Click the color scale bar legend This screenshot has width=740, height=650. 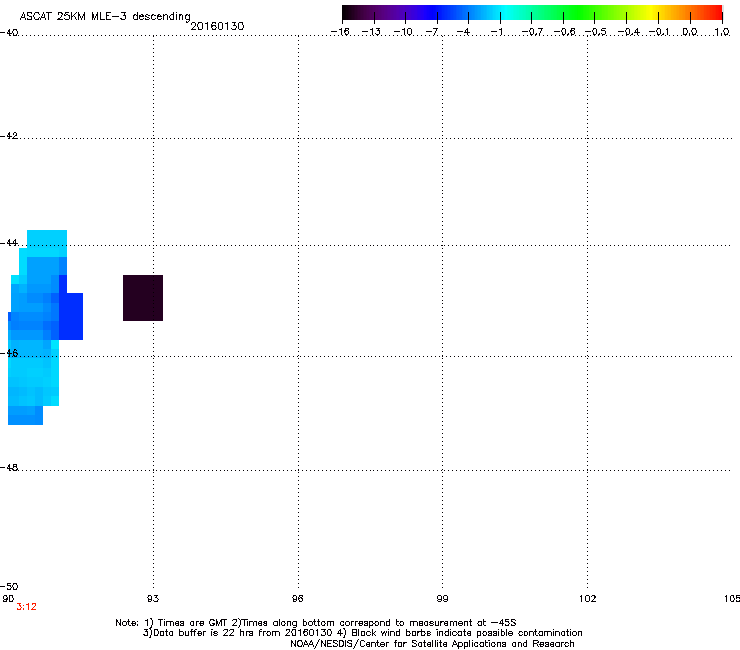(x=532, y=13)
